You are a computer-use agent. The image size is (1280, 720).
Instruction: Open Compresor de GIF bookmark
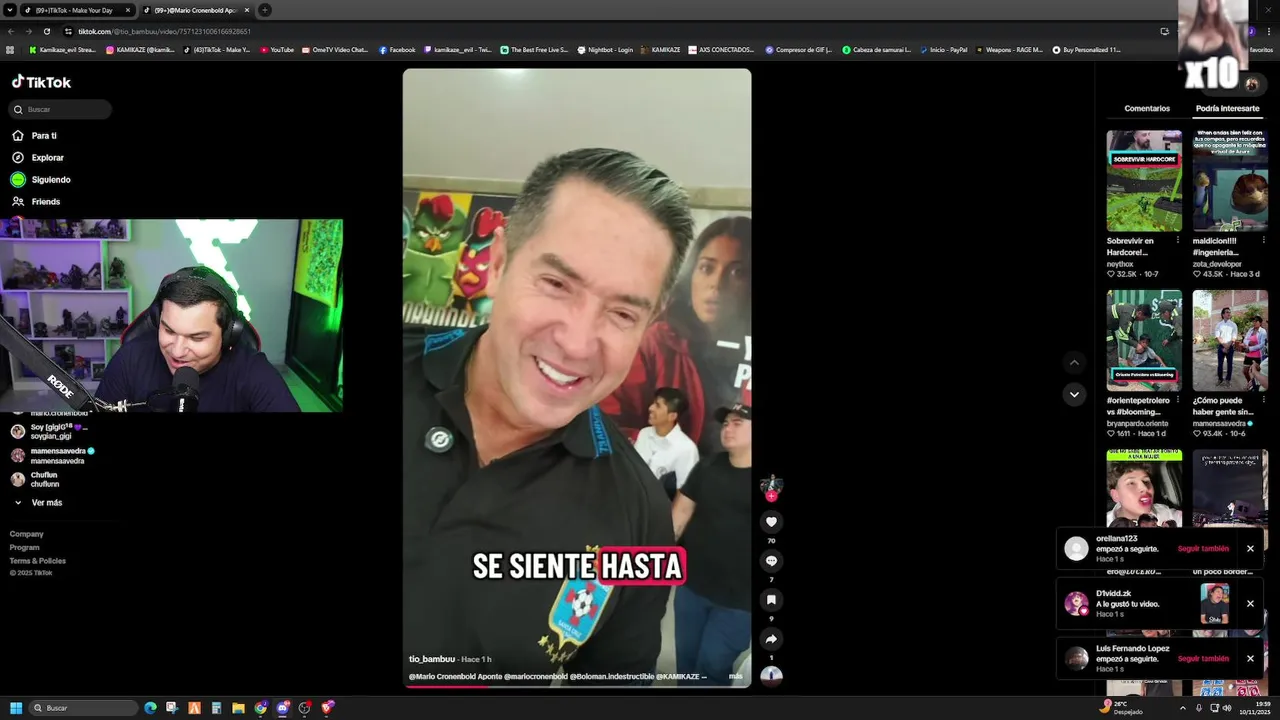(x=798, y=49)
